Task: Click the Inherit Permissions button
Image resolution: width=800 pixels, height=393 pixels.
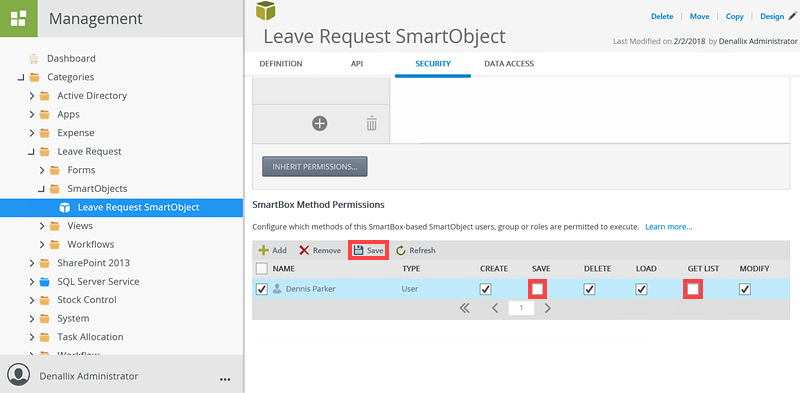Action: (x=315, y=166)
